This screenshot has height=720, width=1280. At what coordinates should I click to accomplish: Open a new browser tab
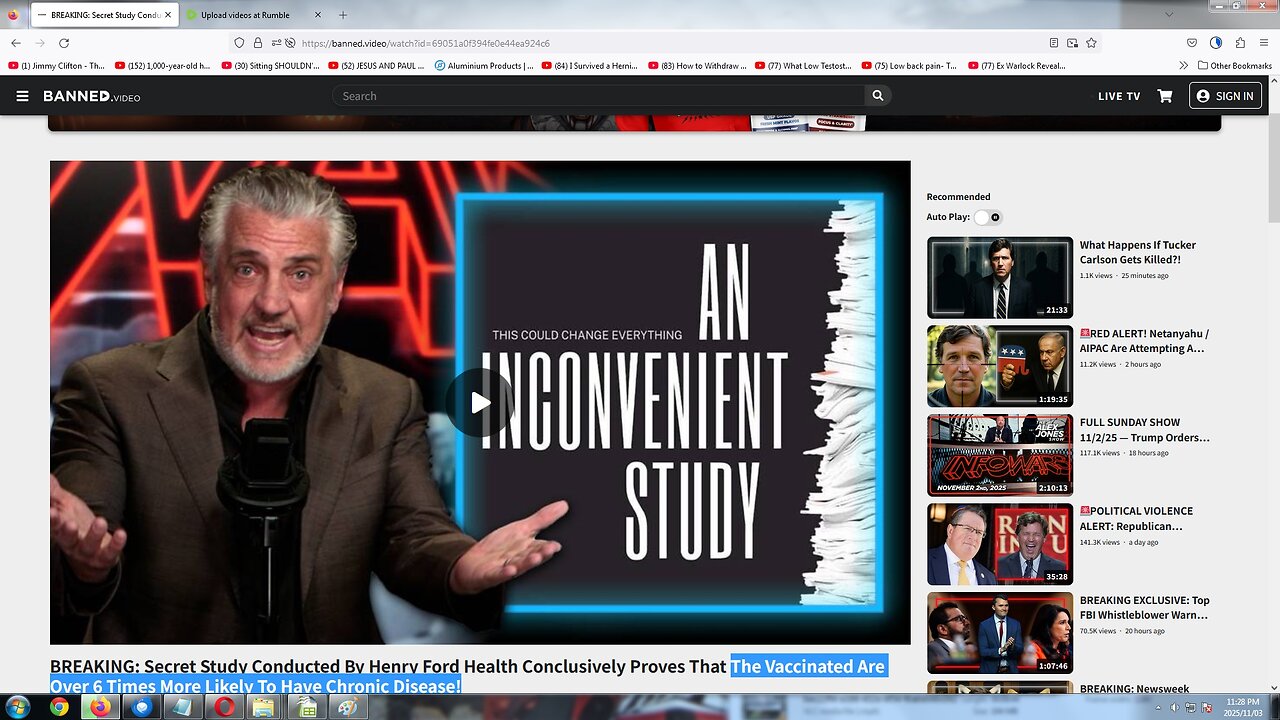(x=343, y=15)
